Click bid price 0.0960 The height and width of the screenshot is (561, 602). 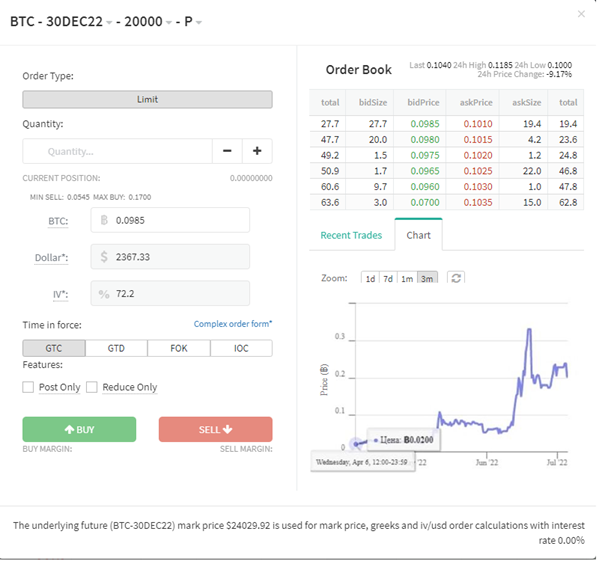click(x=425, y=187)
